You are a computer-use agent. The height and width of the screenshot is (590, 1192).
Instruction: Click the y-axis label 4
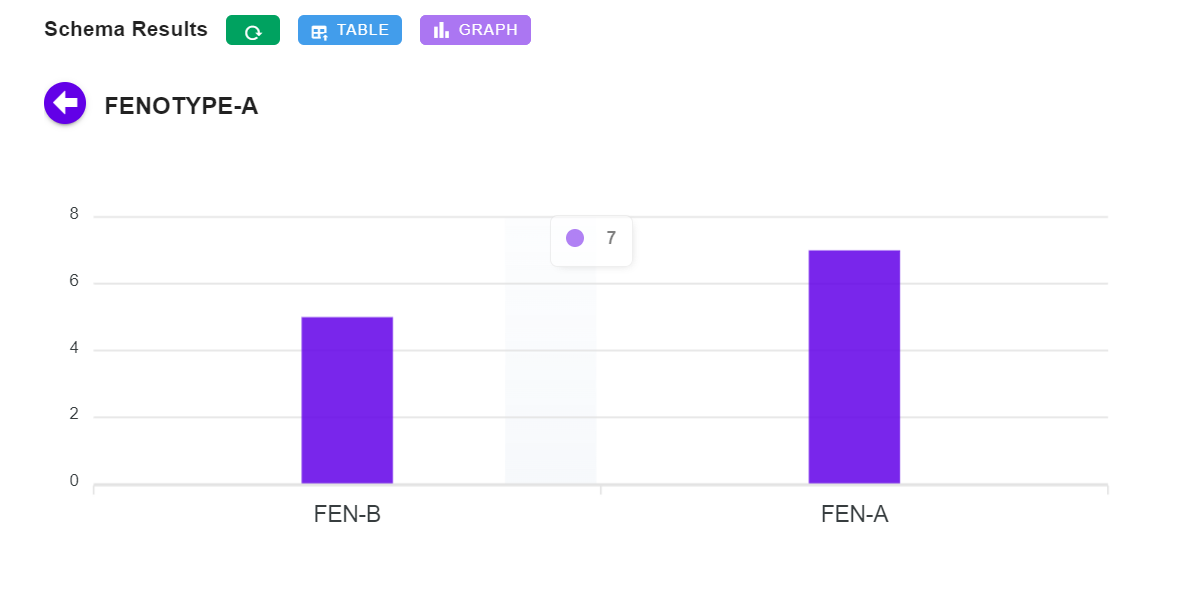pyautogui.click(x=74, y=348)
